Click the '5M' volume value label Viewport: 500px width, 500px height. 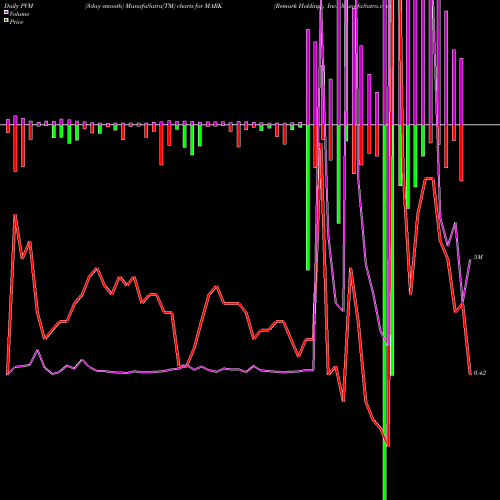(478, 257)
